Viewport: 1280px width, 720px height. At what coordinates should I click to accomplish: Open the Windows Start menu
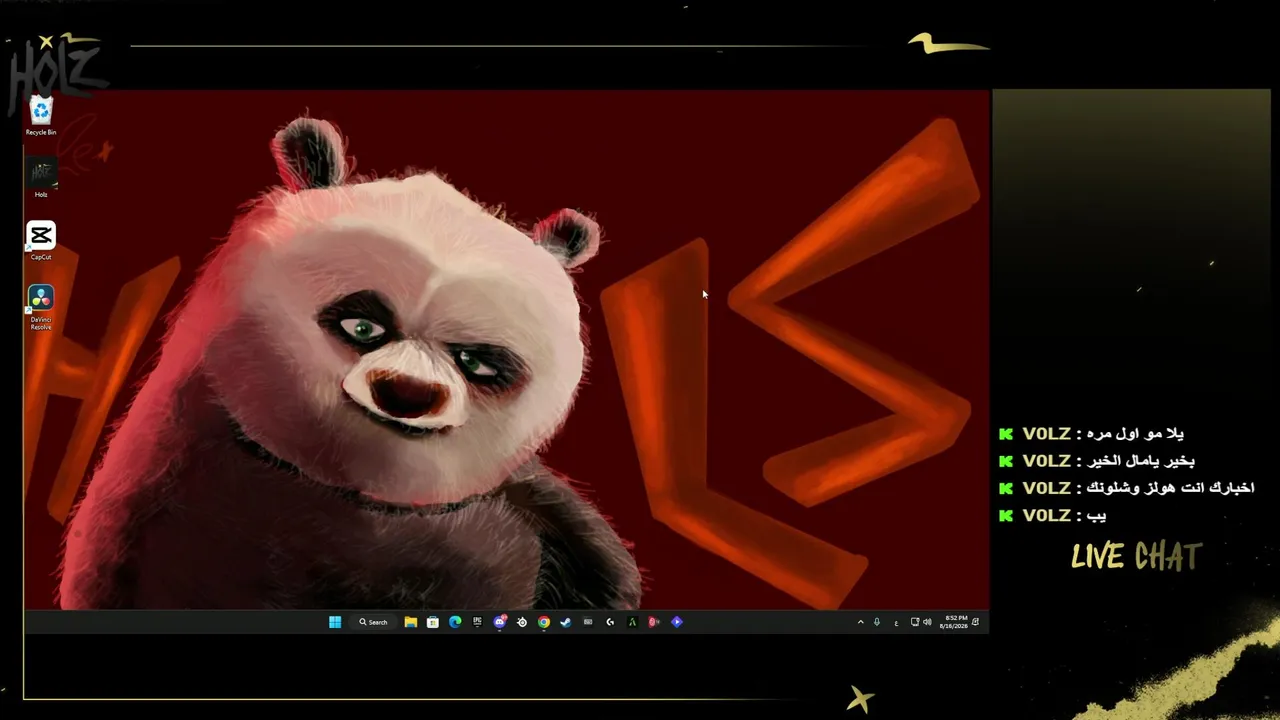click(335, 622)
